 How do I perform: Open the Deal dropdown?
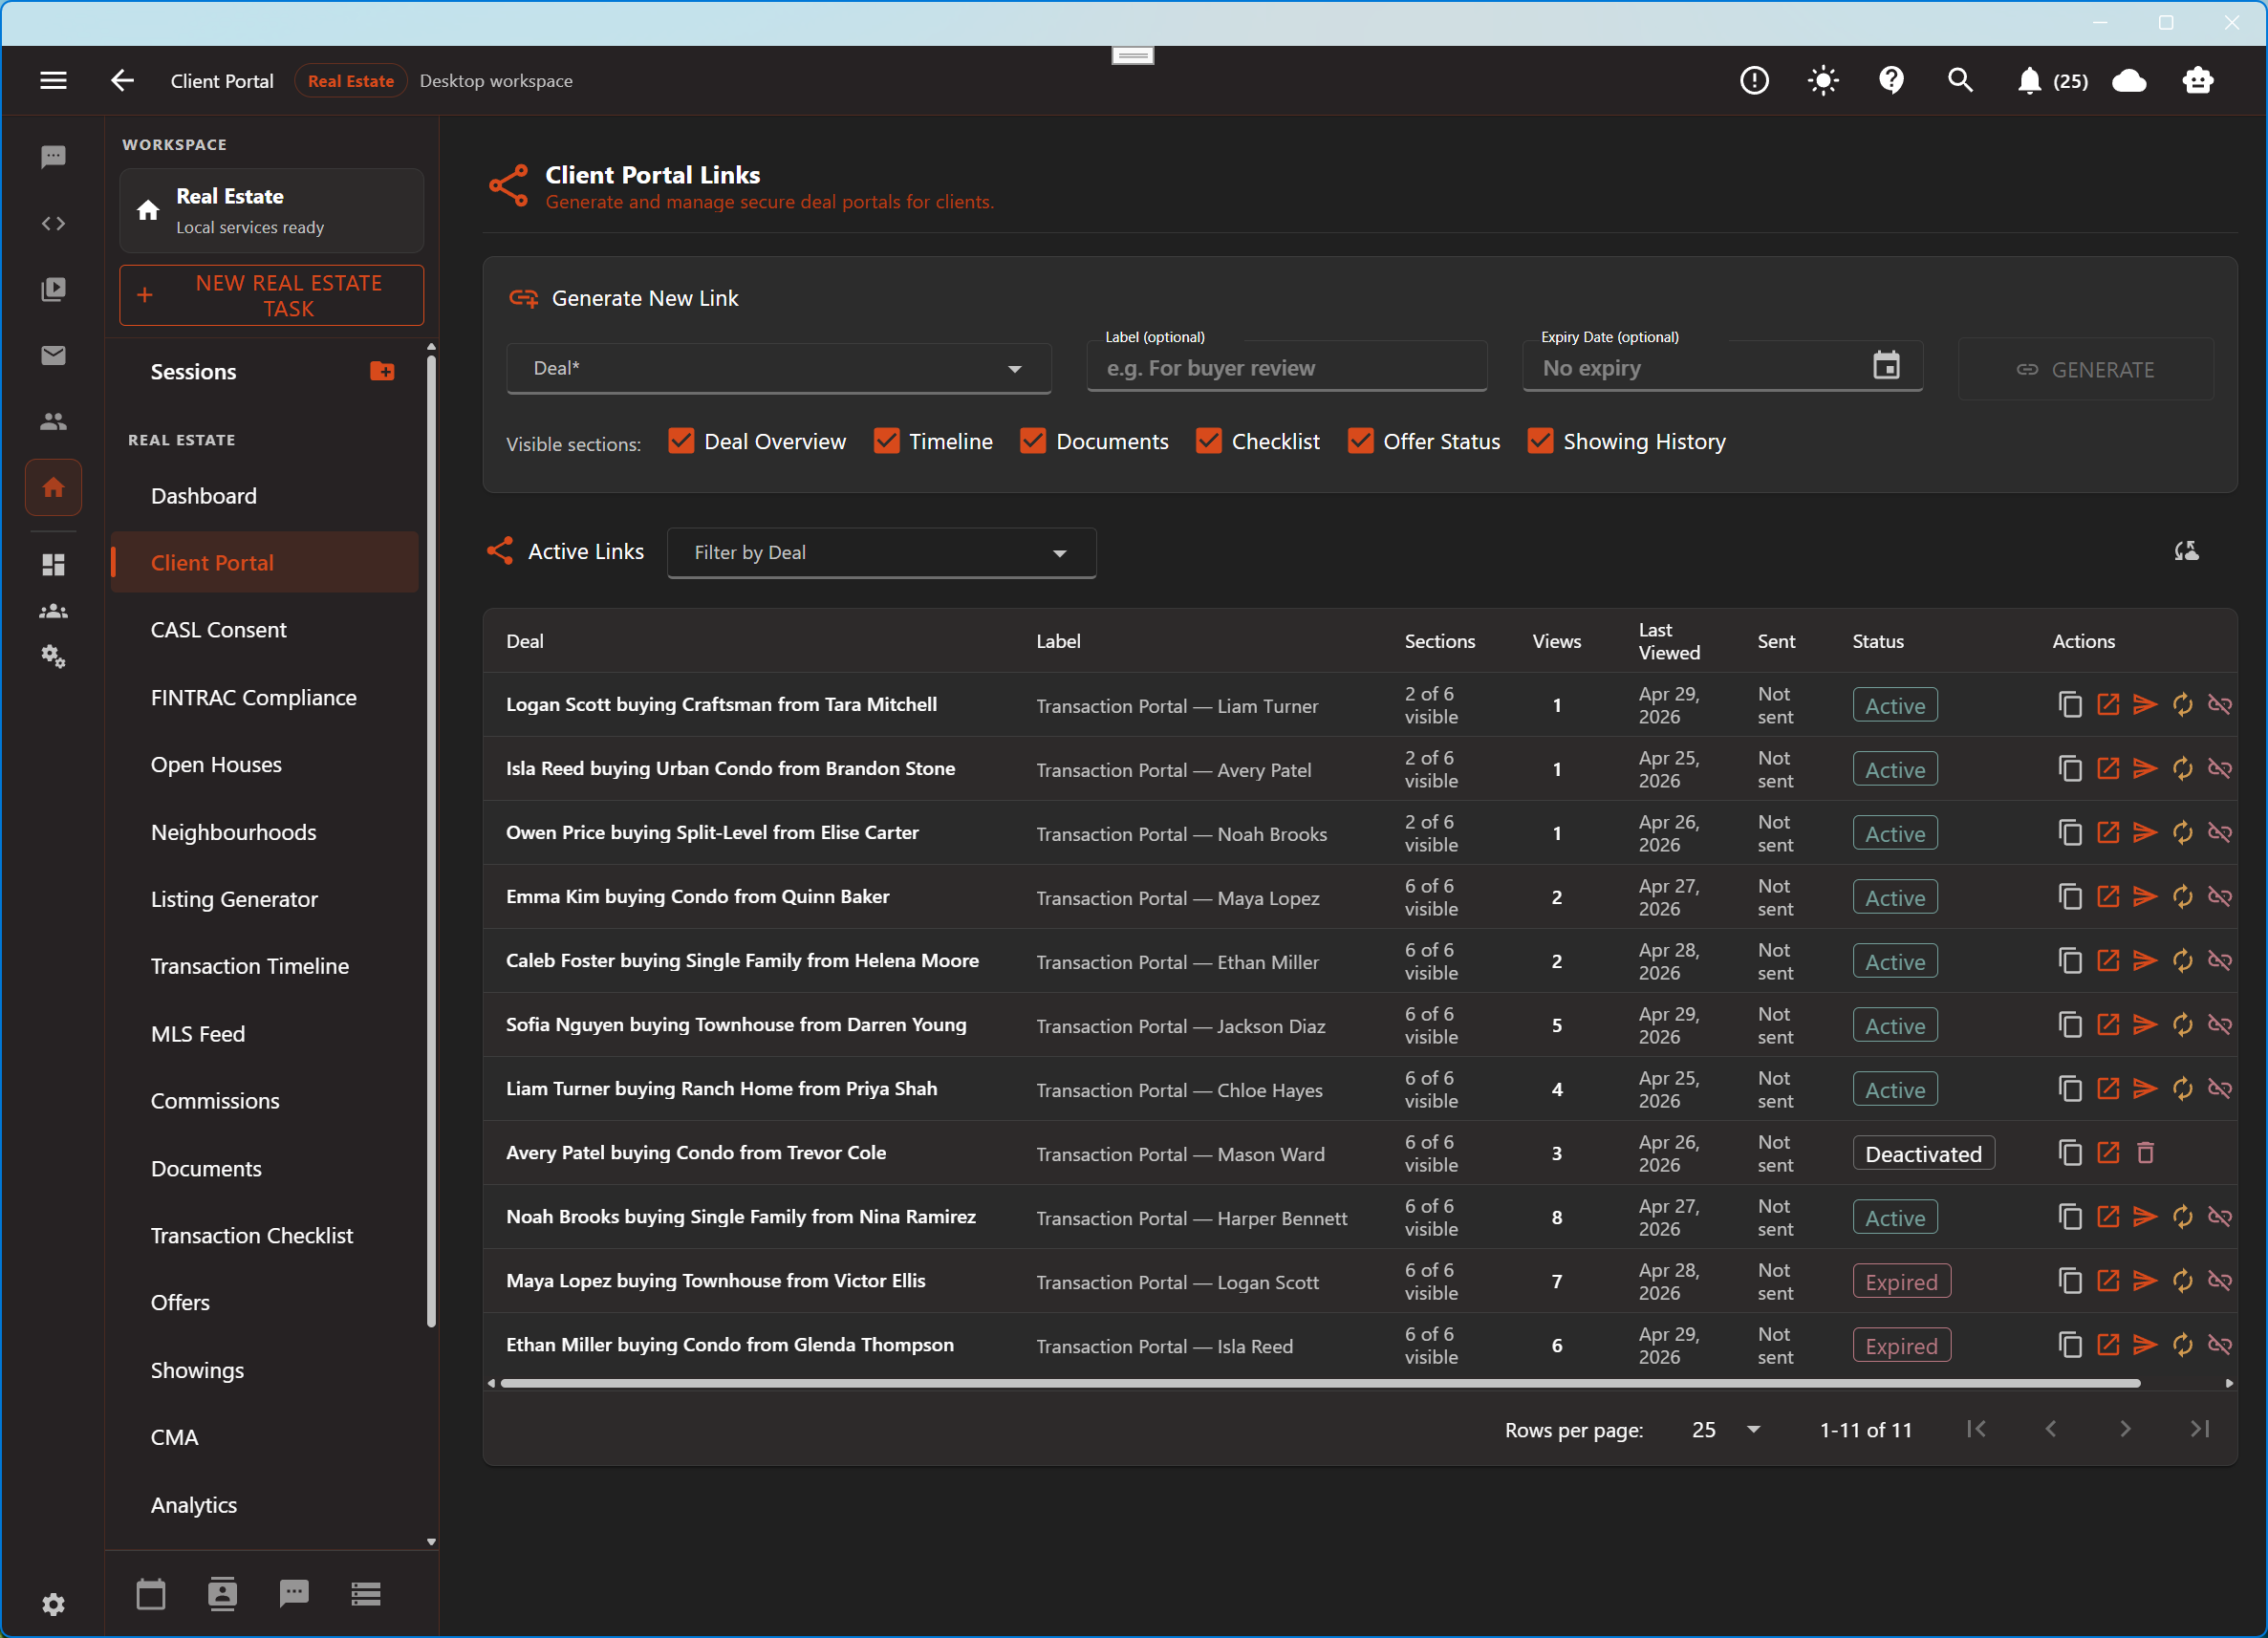tap(778, 368)
